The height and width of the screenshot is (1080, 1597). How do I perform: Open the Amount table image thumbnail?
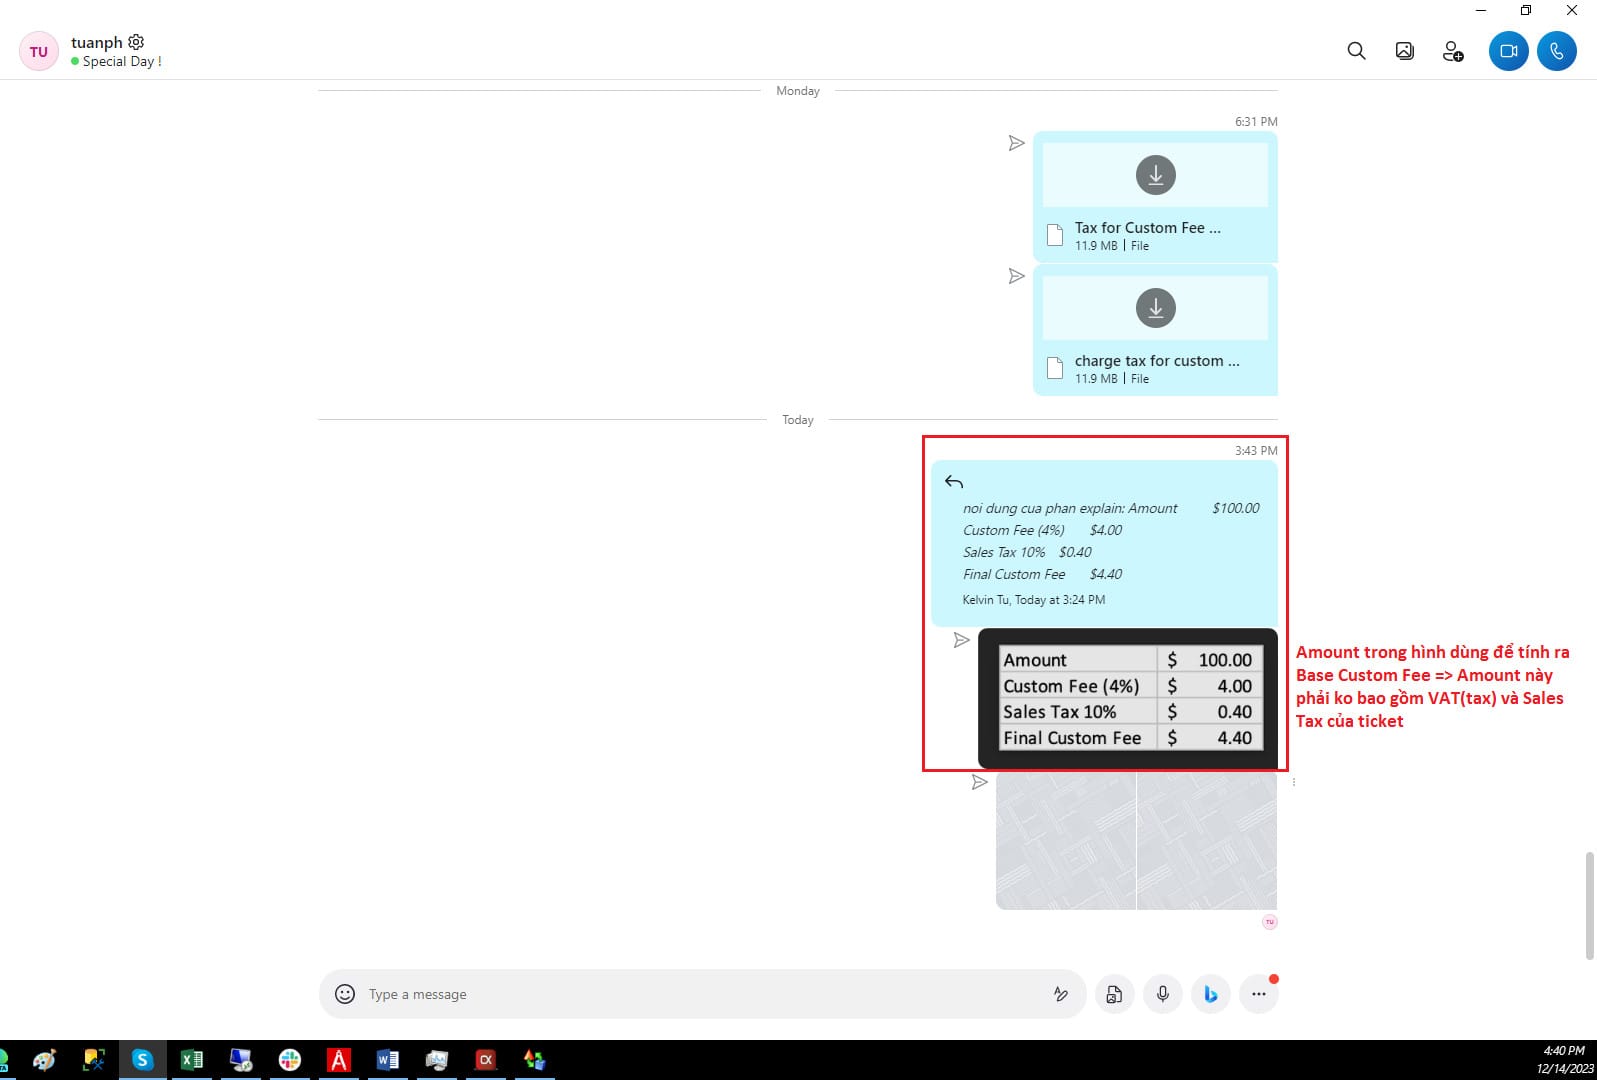[x=1131, y=698]
